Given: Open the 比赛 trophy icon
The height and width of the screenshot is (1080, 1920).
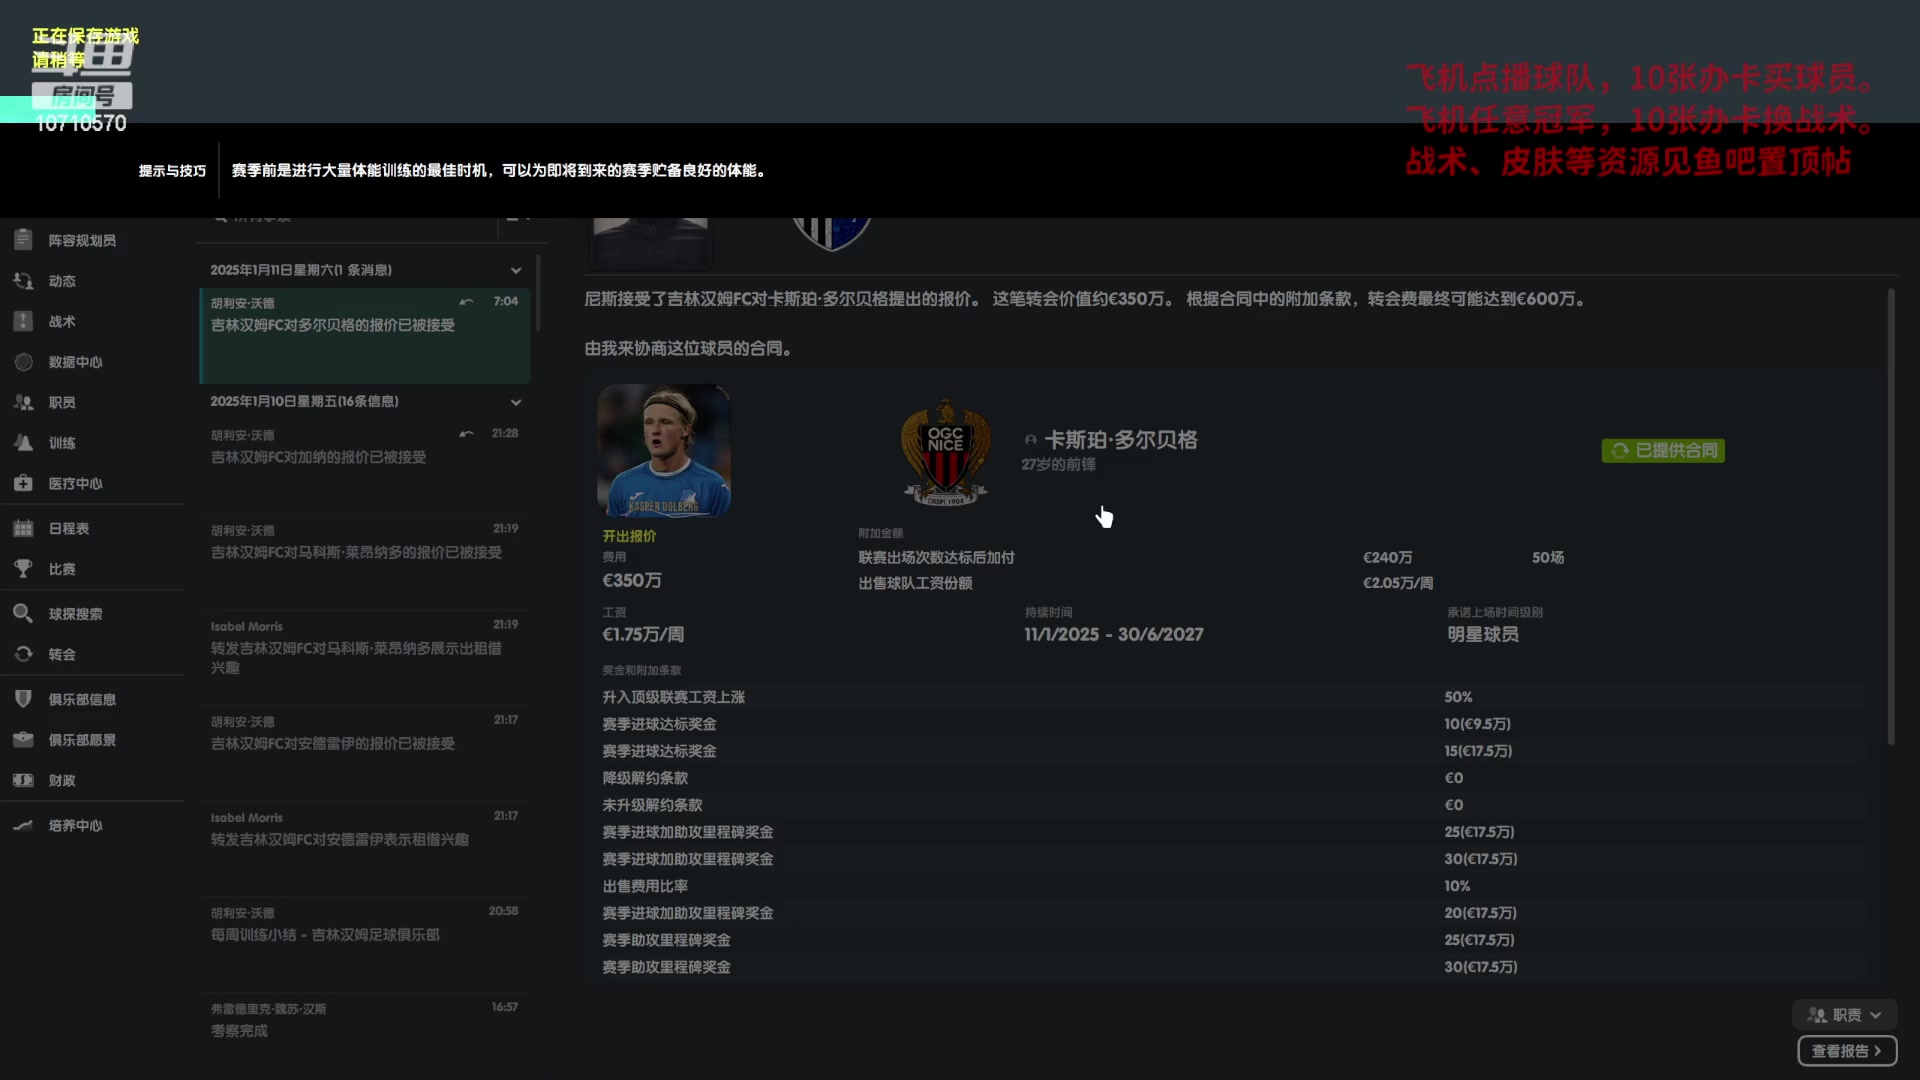Looking at the screenshot, I should coord(23,568).
